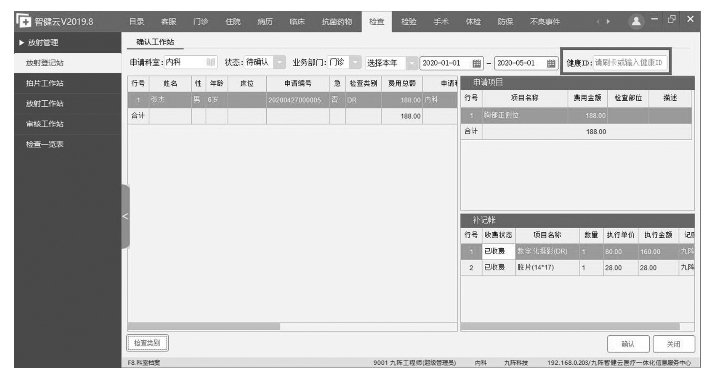Click the 检查类别 column header
Screen dimensions: 721x377
pos(363,84)
